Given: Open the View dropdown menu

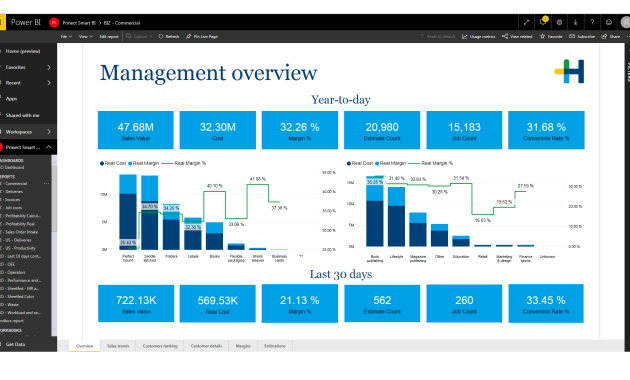Looking at the screenshot, I should (85, 37).
